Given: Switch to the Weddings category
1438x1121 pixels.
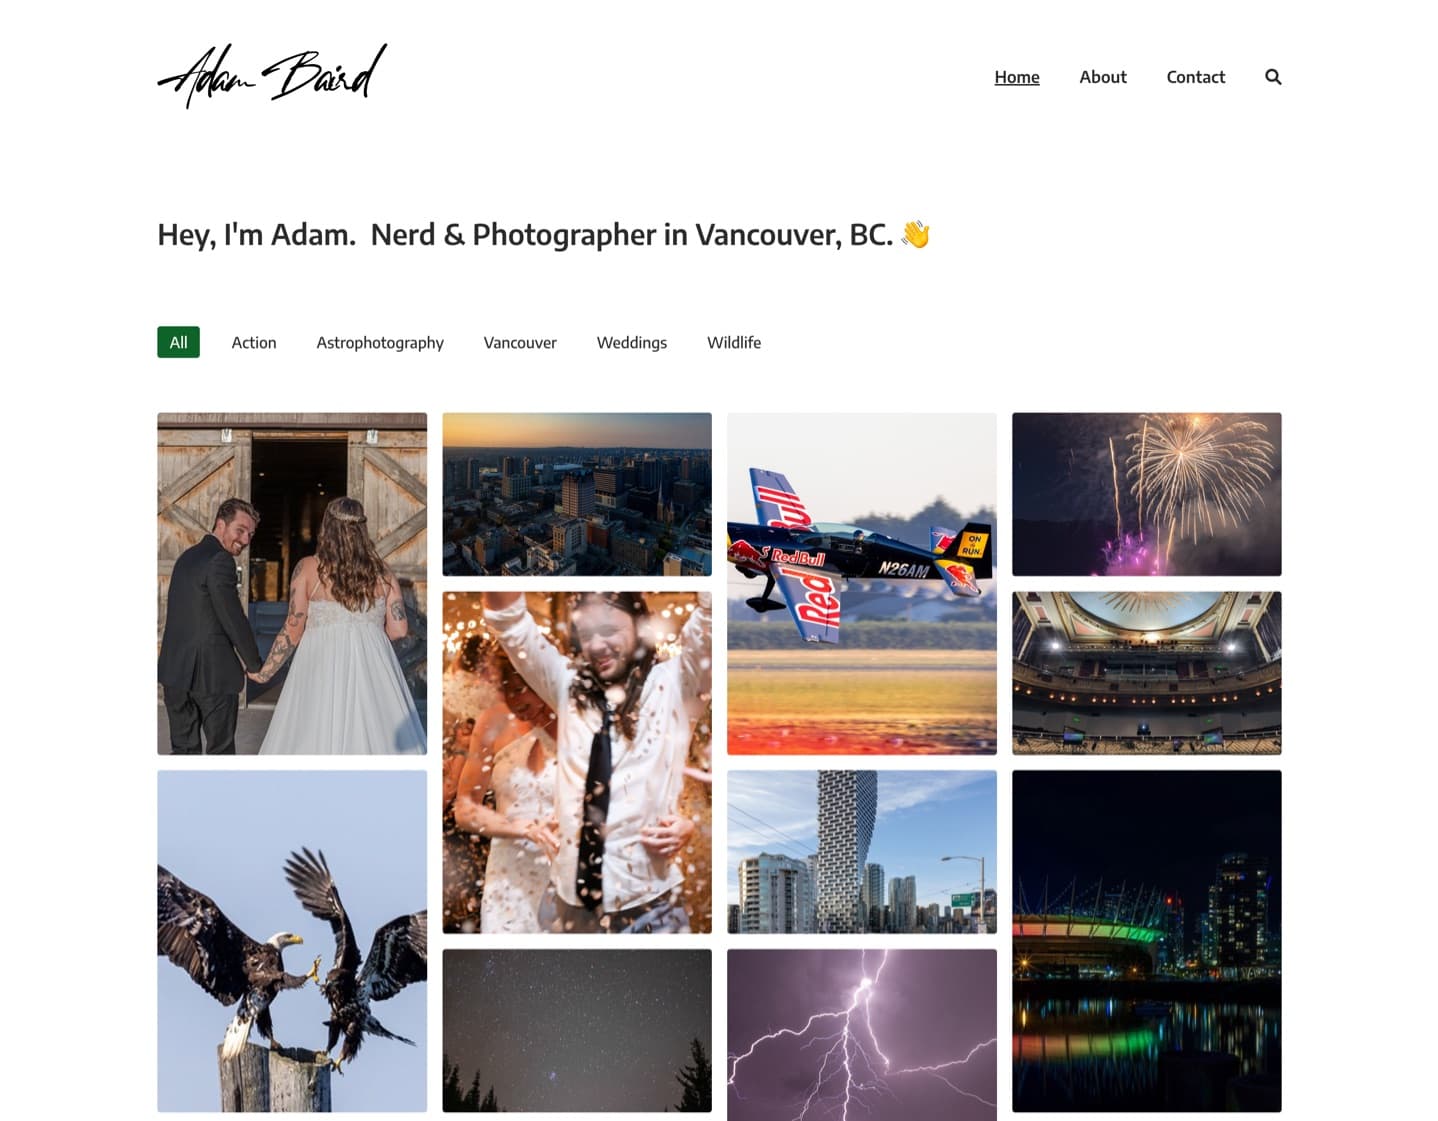Looking at the screenshot, I should [x=631, y=342].
